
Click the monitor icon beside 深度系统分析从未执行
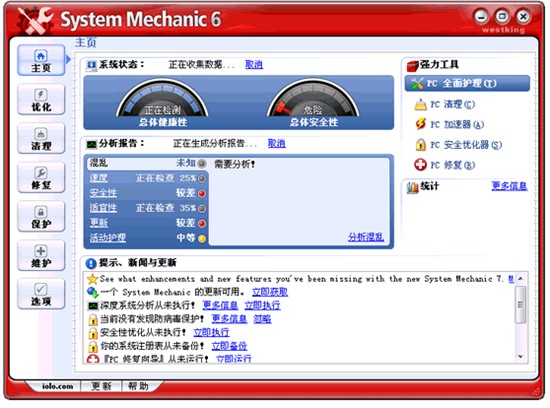[93, 306]
